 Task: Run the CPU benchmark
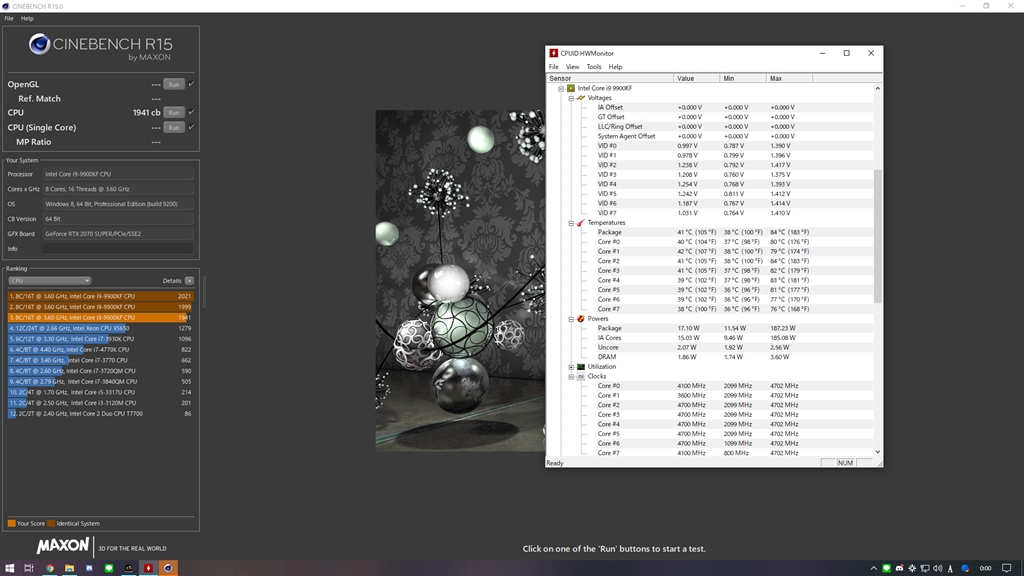(x=174, y=112)
